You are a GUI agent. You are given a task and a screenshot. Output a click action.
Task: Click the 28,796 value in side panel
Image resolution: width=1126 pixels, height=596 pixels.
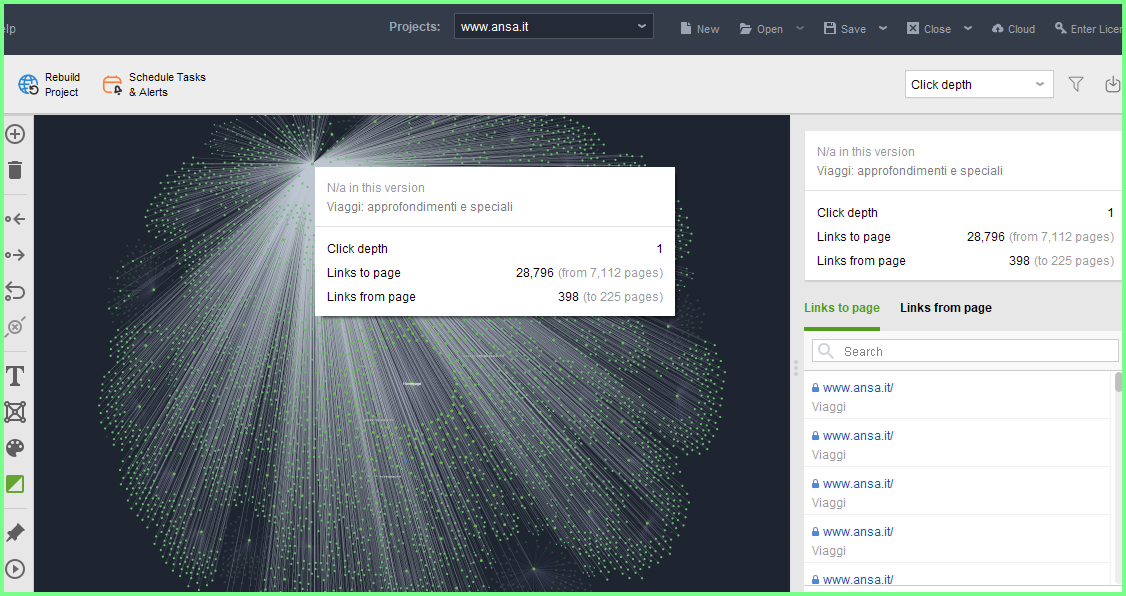pyautogui.click(x=985, y=237)
